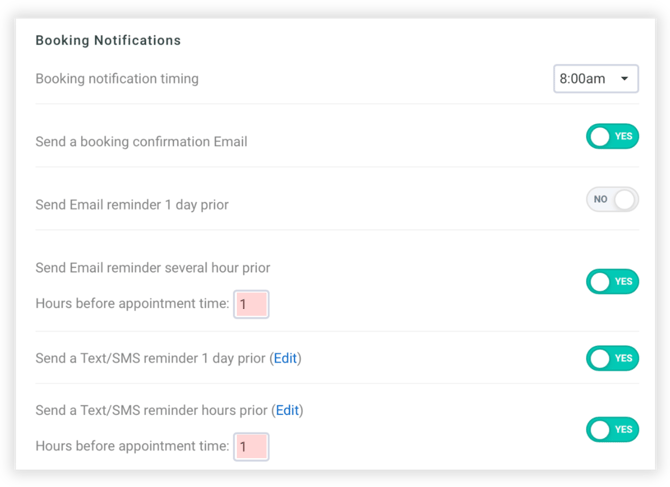This screenshot has width=670, height=487.
Task: Click Edit link for SMS 1 day reminder
Action: [x=286, y=358]
